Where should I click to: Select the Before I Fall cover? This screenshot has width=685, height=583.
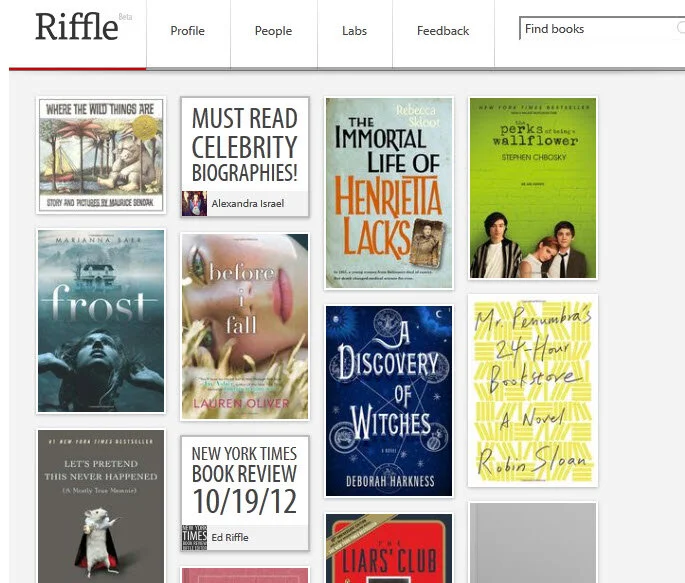coord(245,327)
